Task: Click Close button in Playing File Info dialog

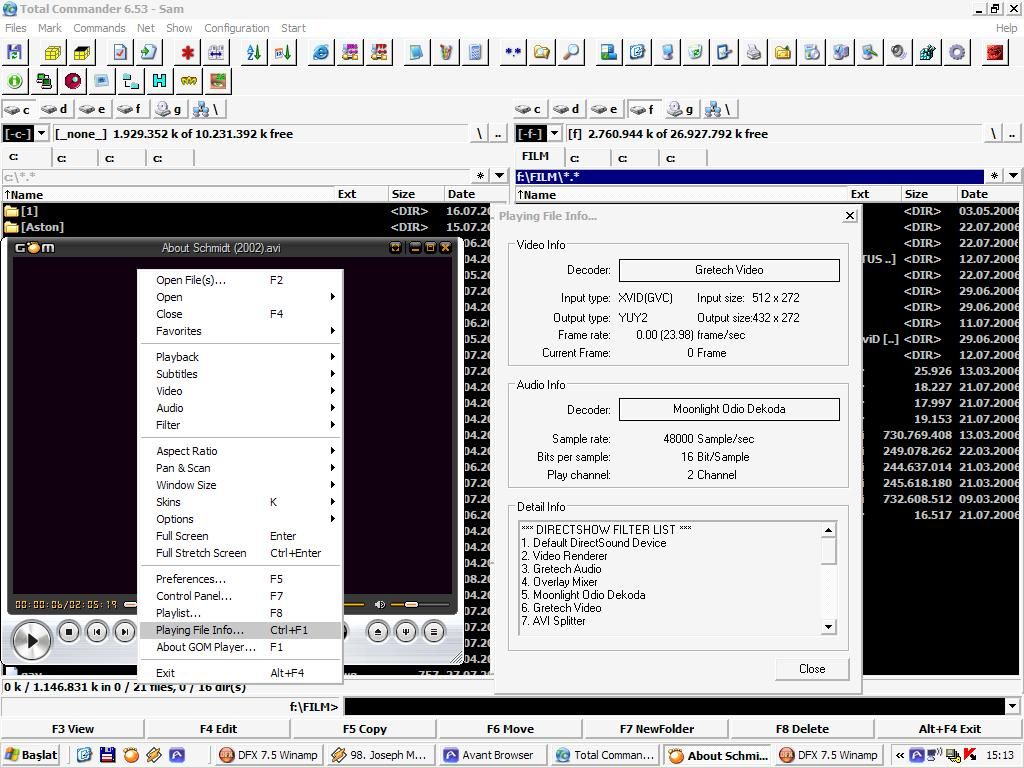Action: (812, 669)
